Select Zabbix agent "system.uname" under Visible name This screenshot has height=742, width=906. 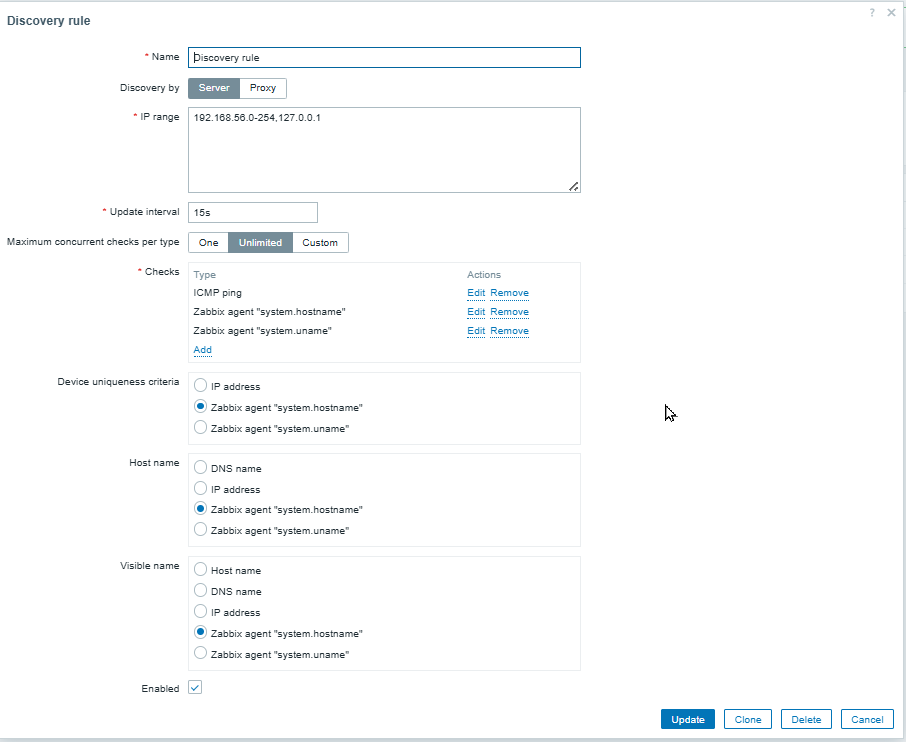click(x=201, y=654)
